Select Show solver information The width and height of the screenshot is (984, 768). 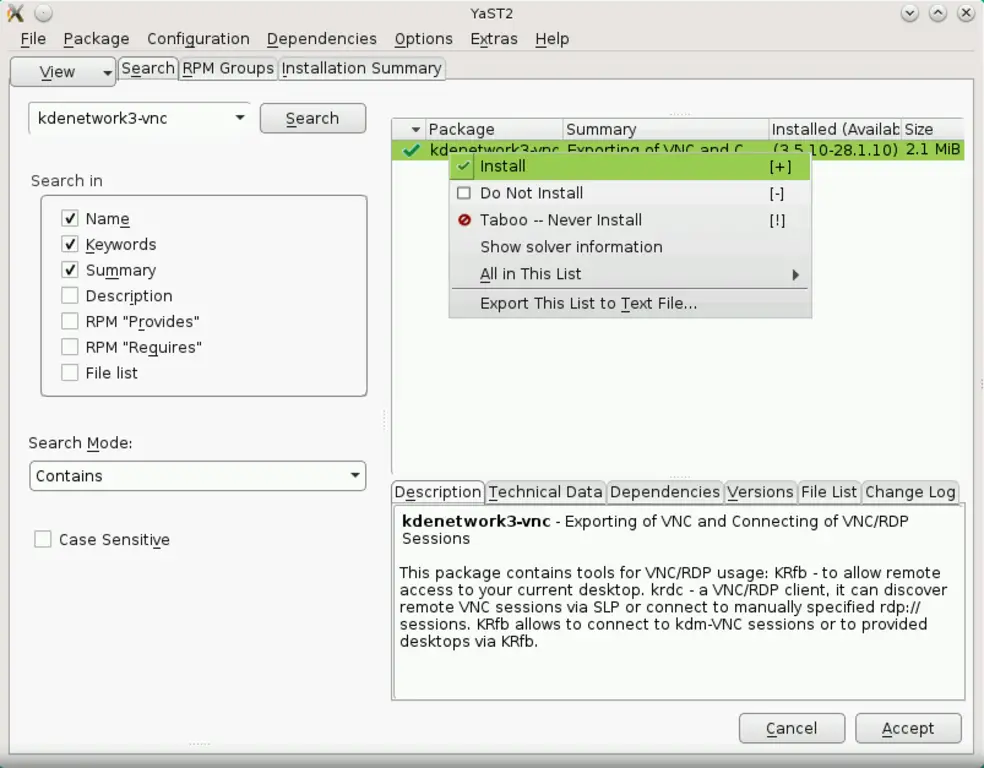[630, 247]
